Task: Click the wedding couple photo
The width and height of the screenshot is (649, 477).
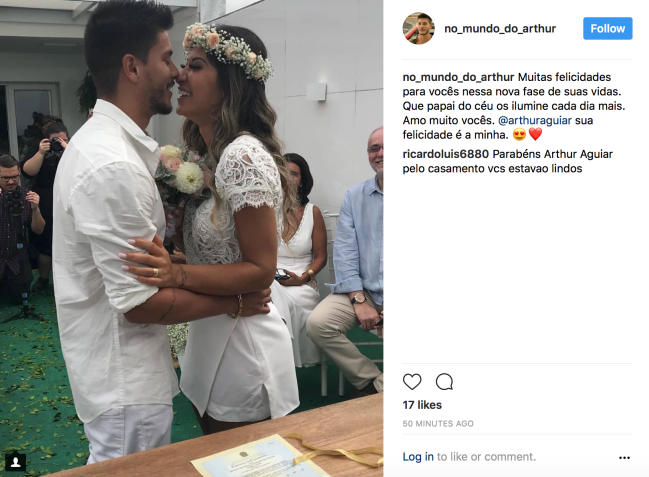Action: 192,238
